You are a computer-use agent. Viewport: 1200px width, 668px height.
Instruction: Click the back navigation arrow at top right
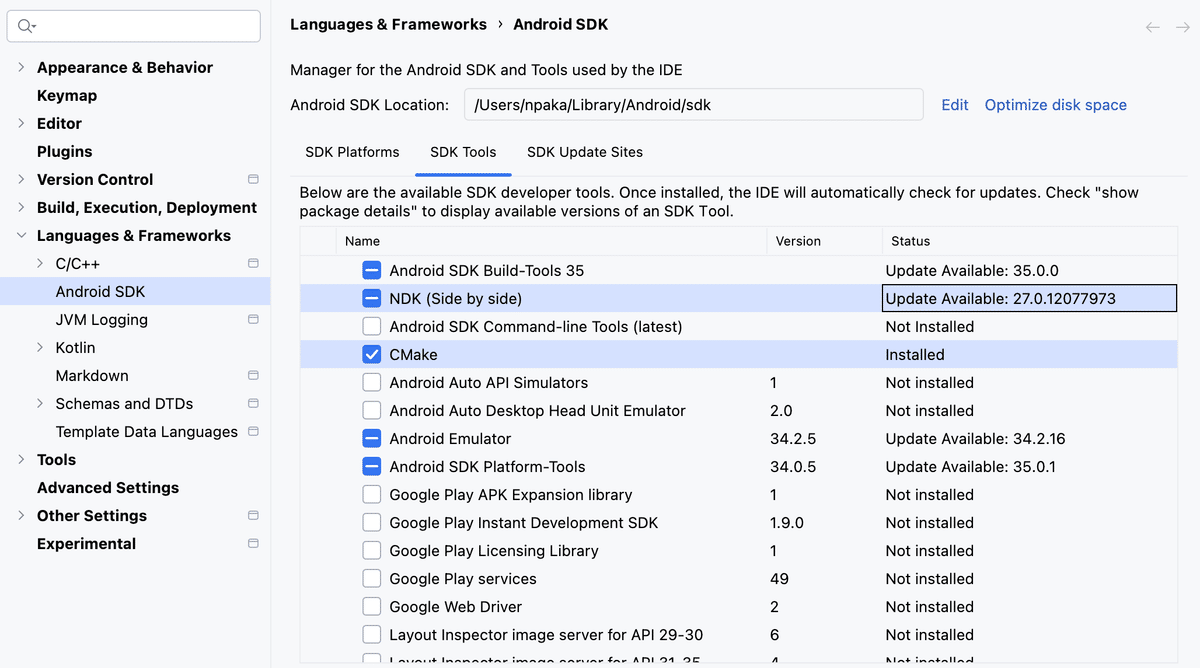[x=1152, y=25]
